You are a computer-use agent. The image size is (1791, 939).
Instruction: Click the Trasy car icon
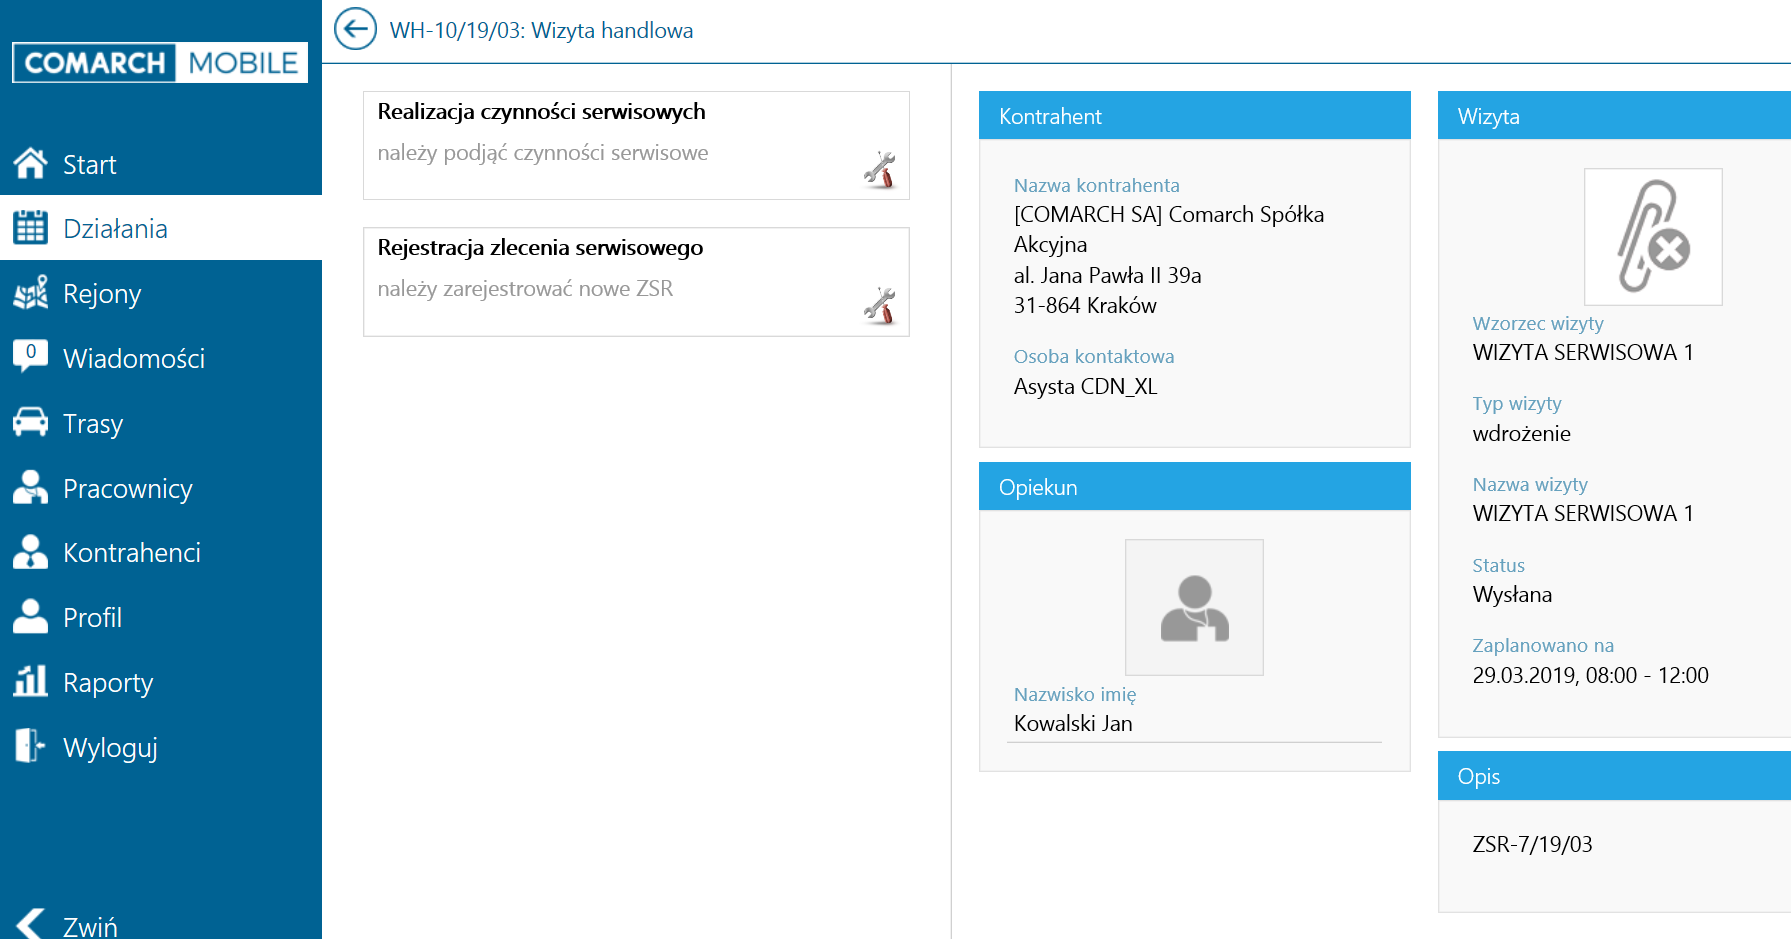tap(31, 422)
